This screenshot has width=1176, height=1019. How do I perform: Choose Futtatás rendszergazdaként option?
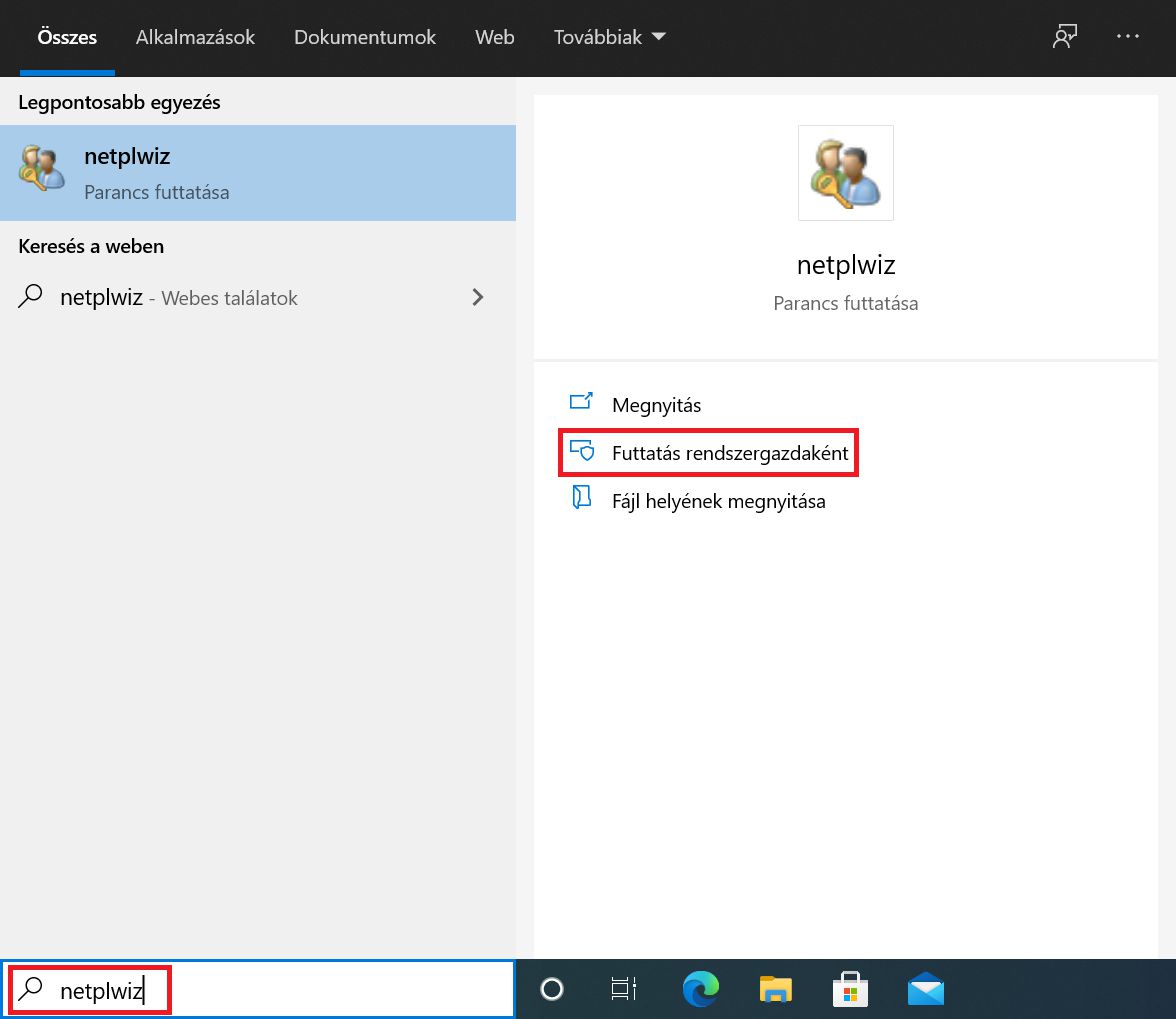click(729, 453)
